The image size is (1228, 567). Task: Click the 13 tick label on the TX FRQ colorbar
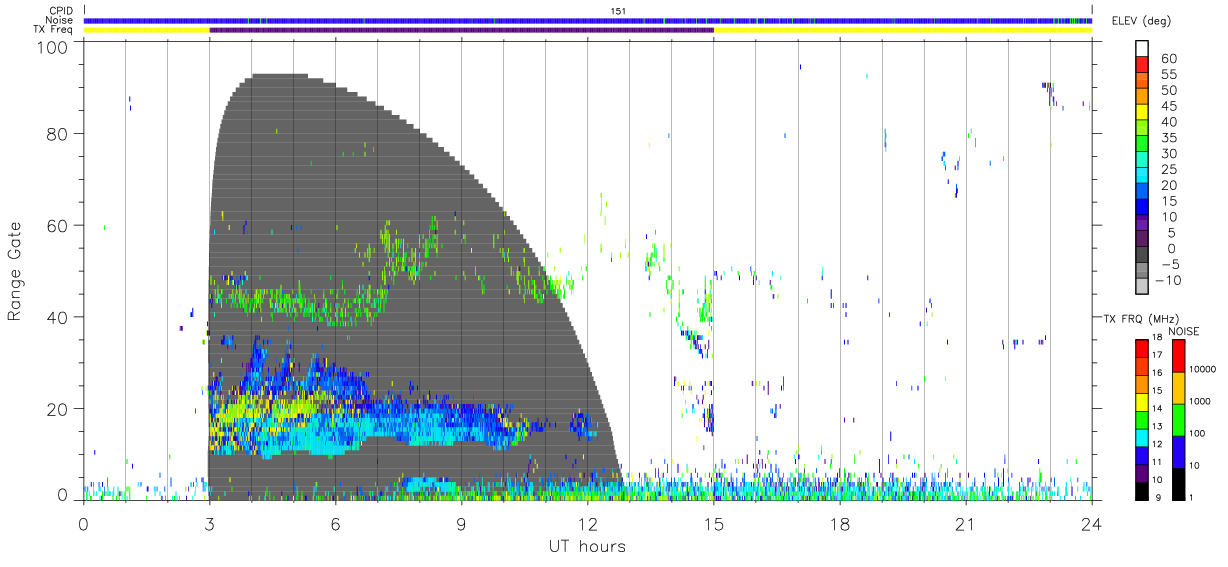click(1157, 426)
